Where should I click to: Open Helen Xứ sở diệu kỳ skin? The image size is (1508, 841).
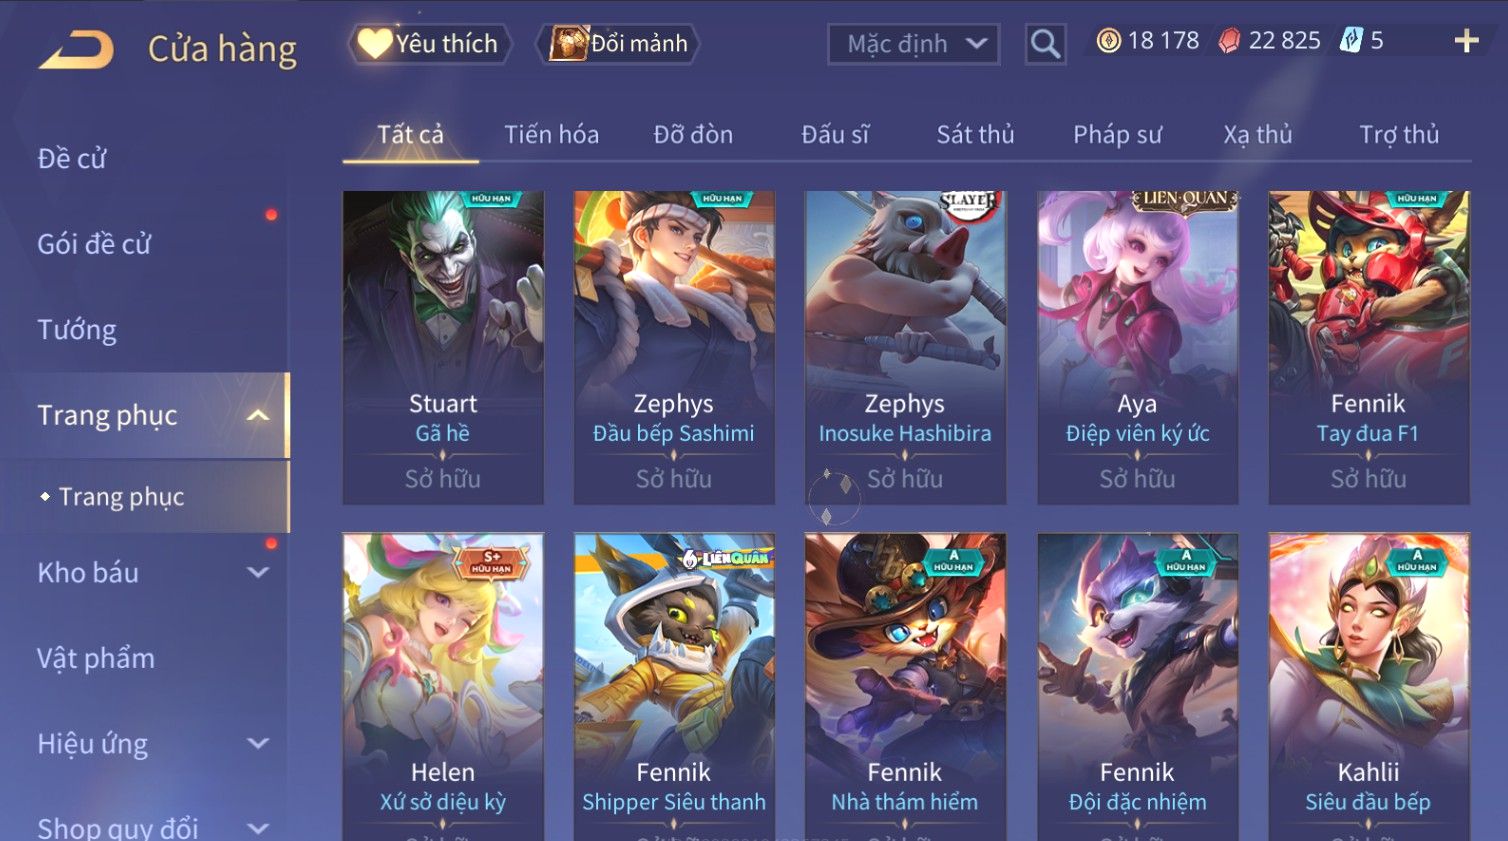pyautogui.click(x=443, y=686)
